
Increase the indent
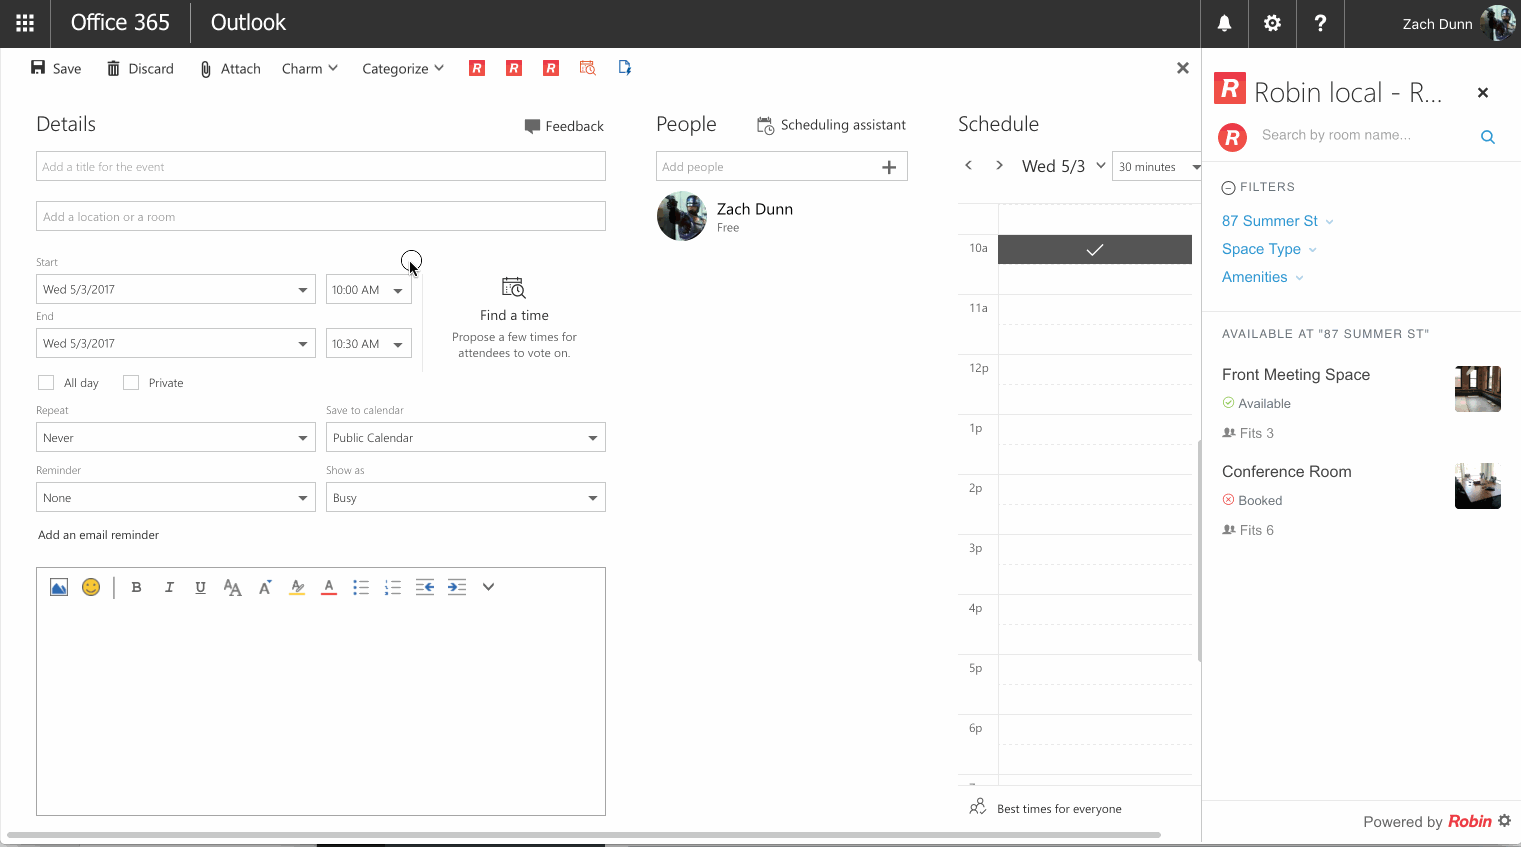457,587
